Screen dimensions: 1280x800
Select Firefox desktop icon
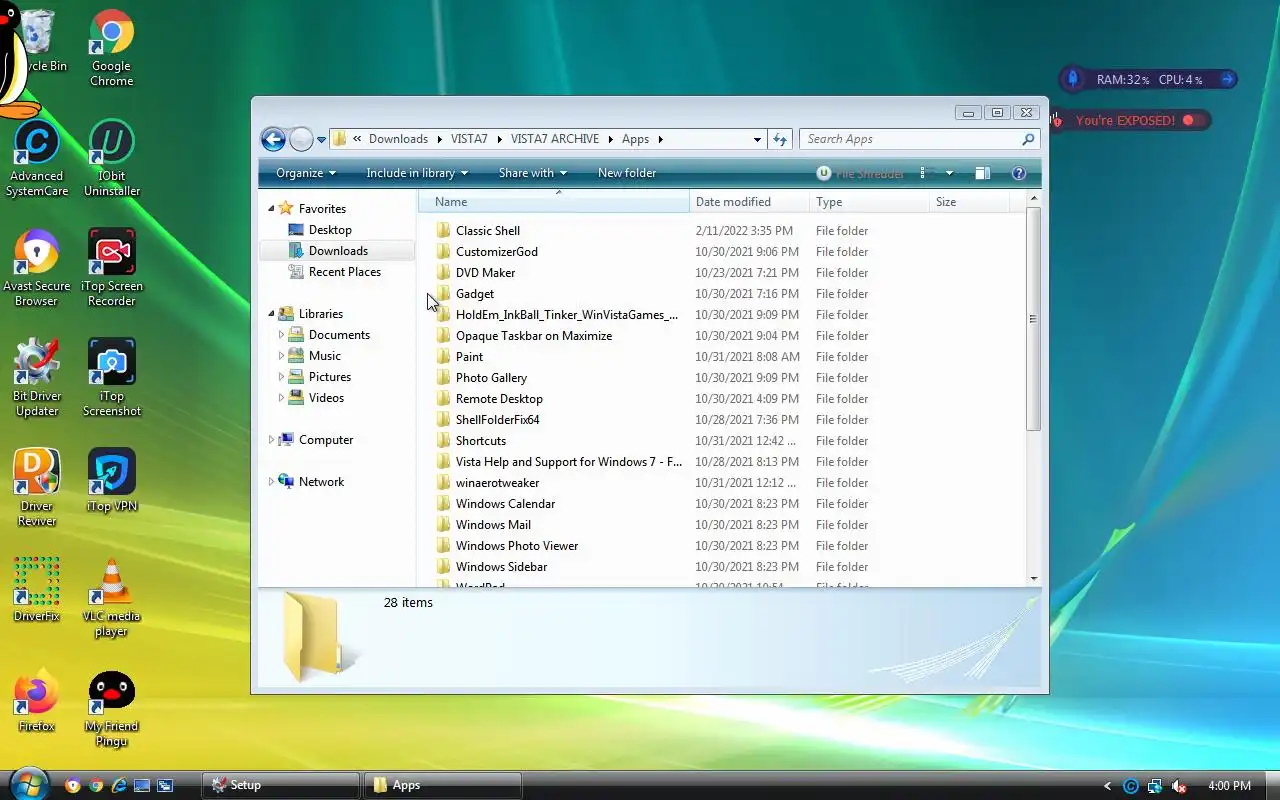(37, 700)
